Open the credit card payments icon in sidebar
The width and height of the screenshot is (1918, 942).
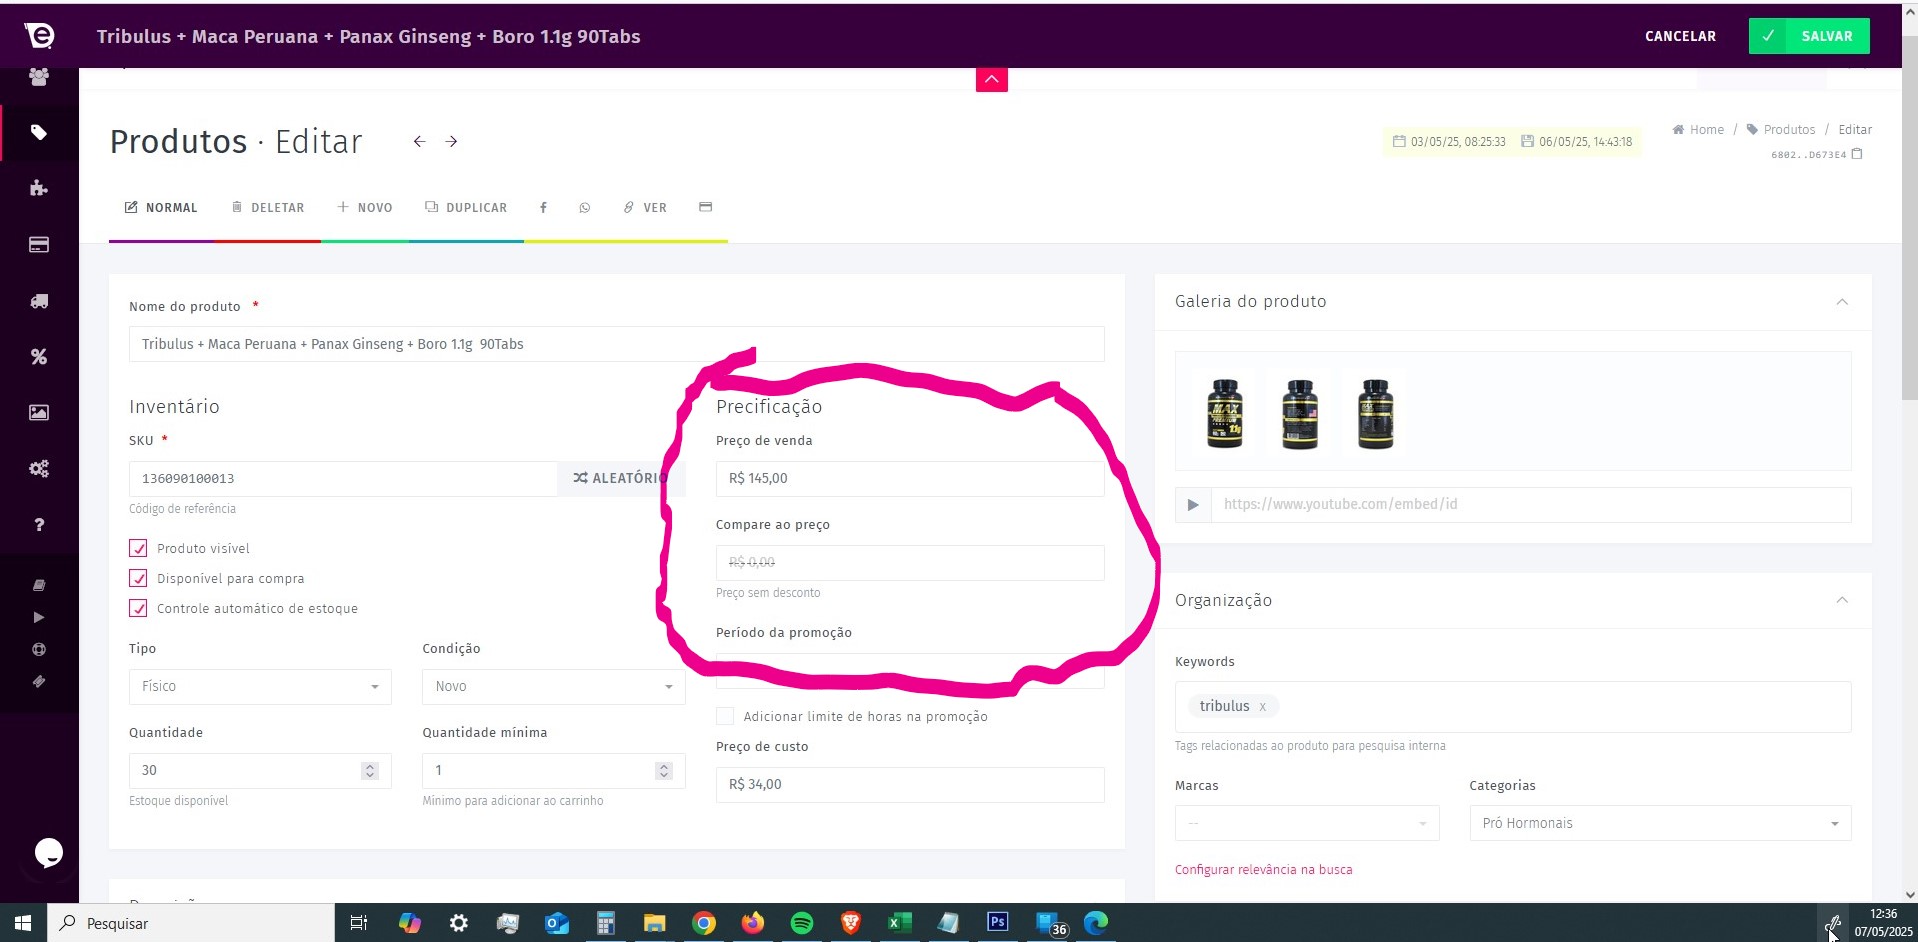[x=39, y=245]
